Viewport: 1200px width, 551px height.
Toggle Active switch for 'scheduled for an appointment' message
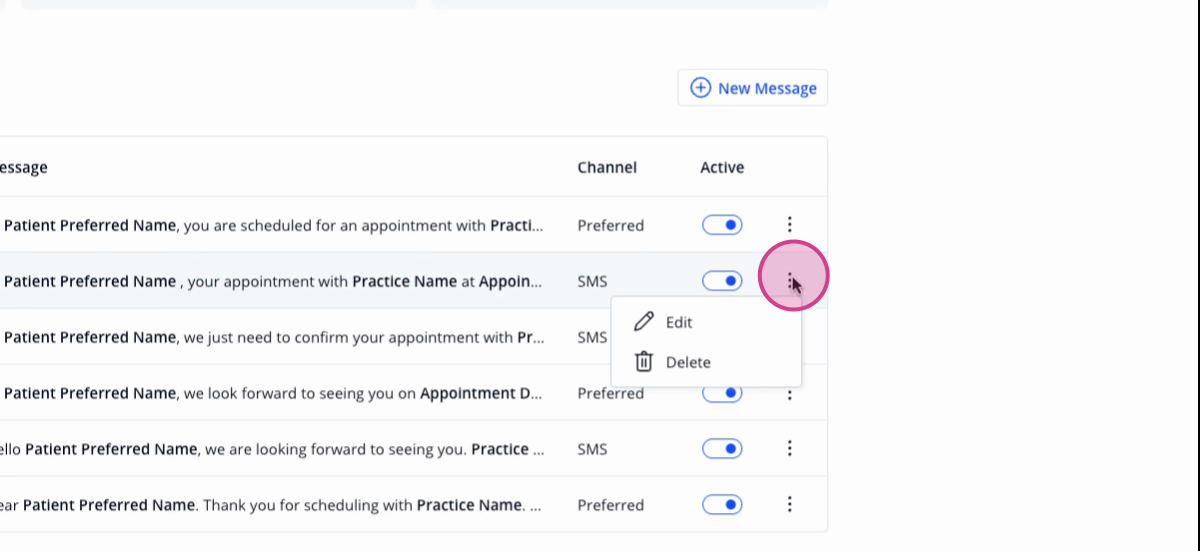tap(722, 225)
